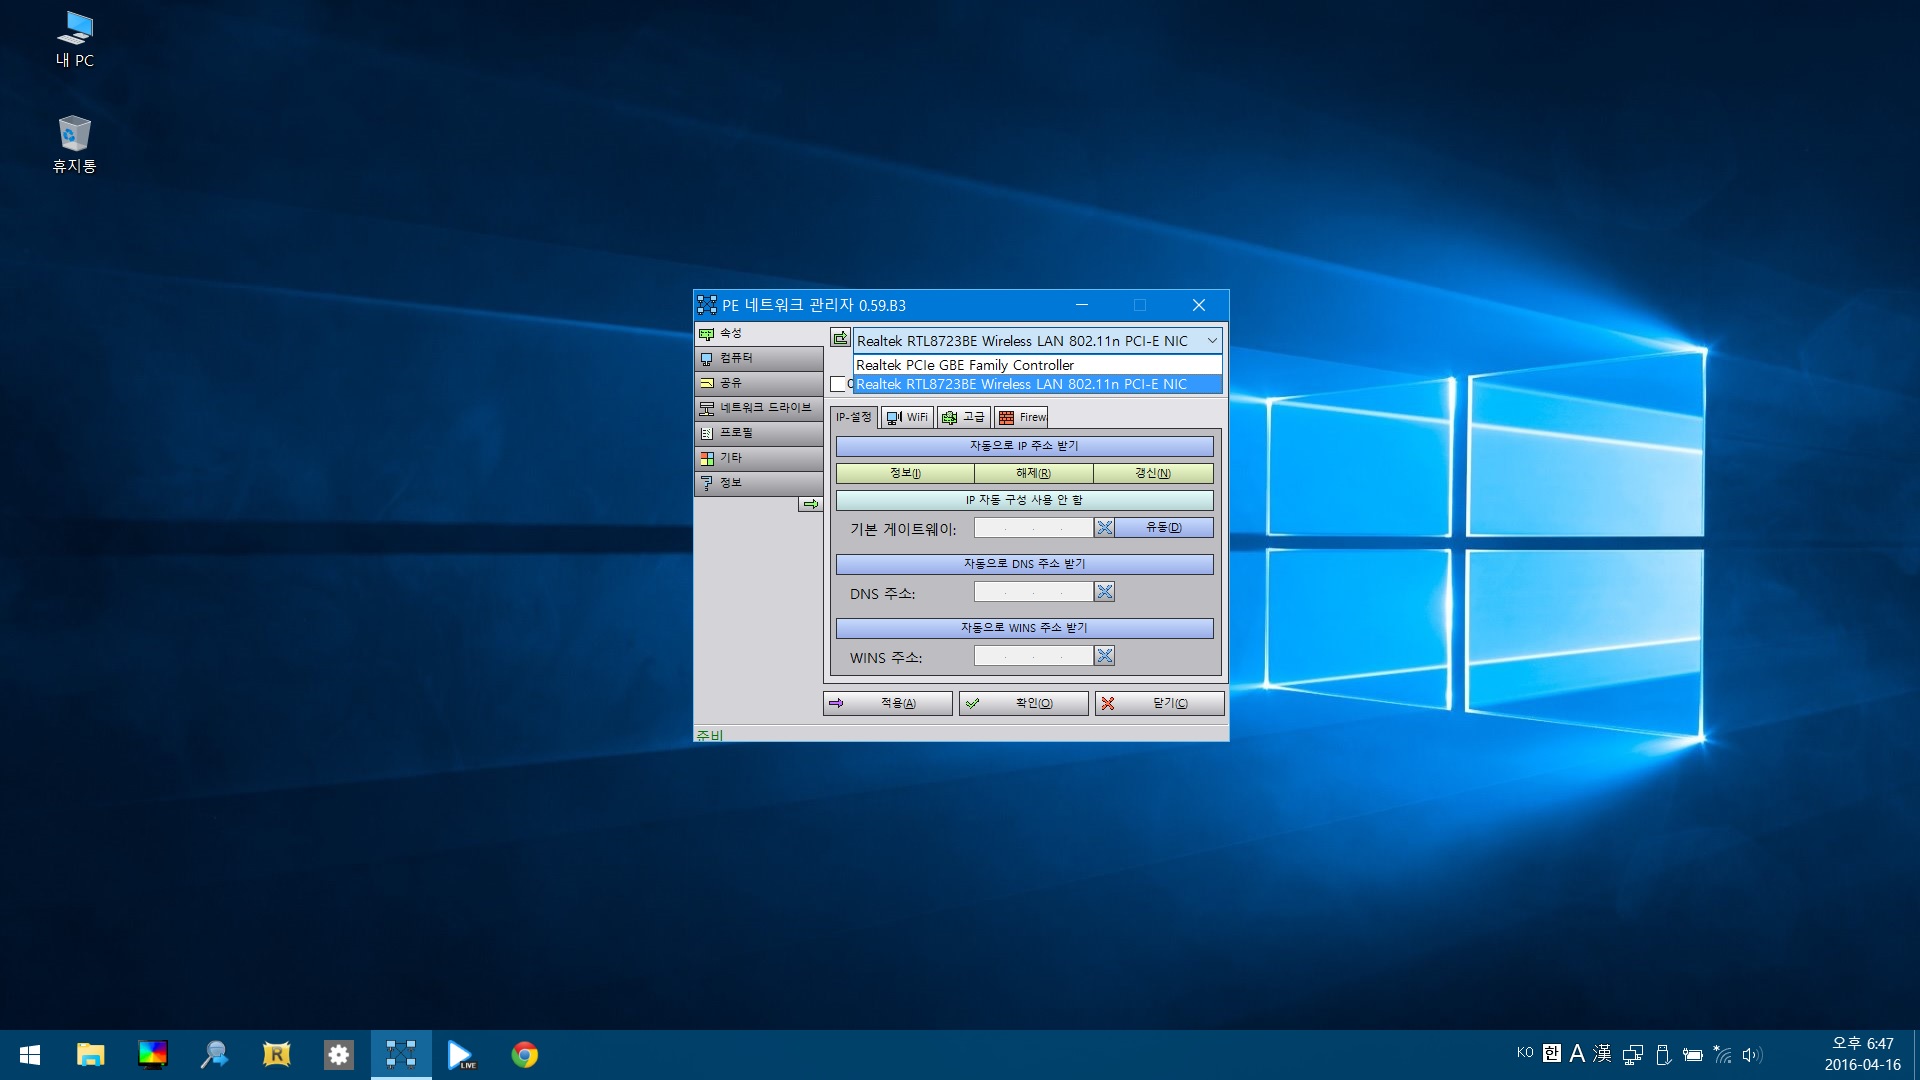
Task: Open Google Chrome from taskbar
Action: click(x=524, y=1055)
